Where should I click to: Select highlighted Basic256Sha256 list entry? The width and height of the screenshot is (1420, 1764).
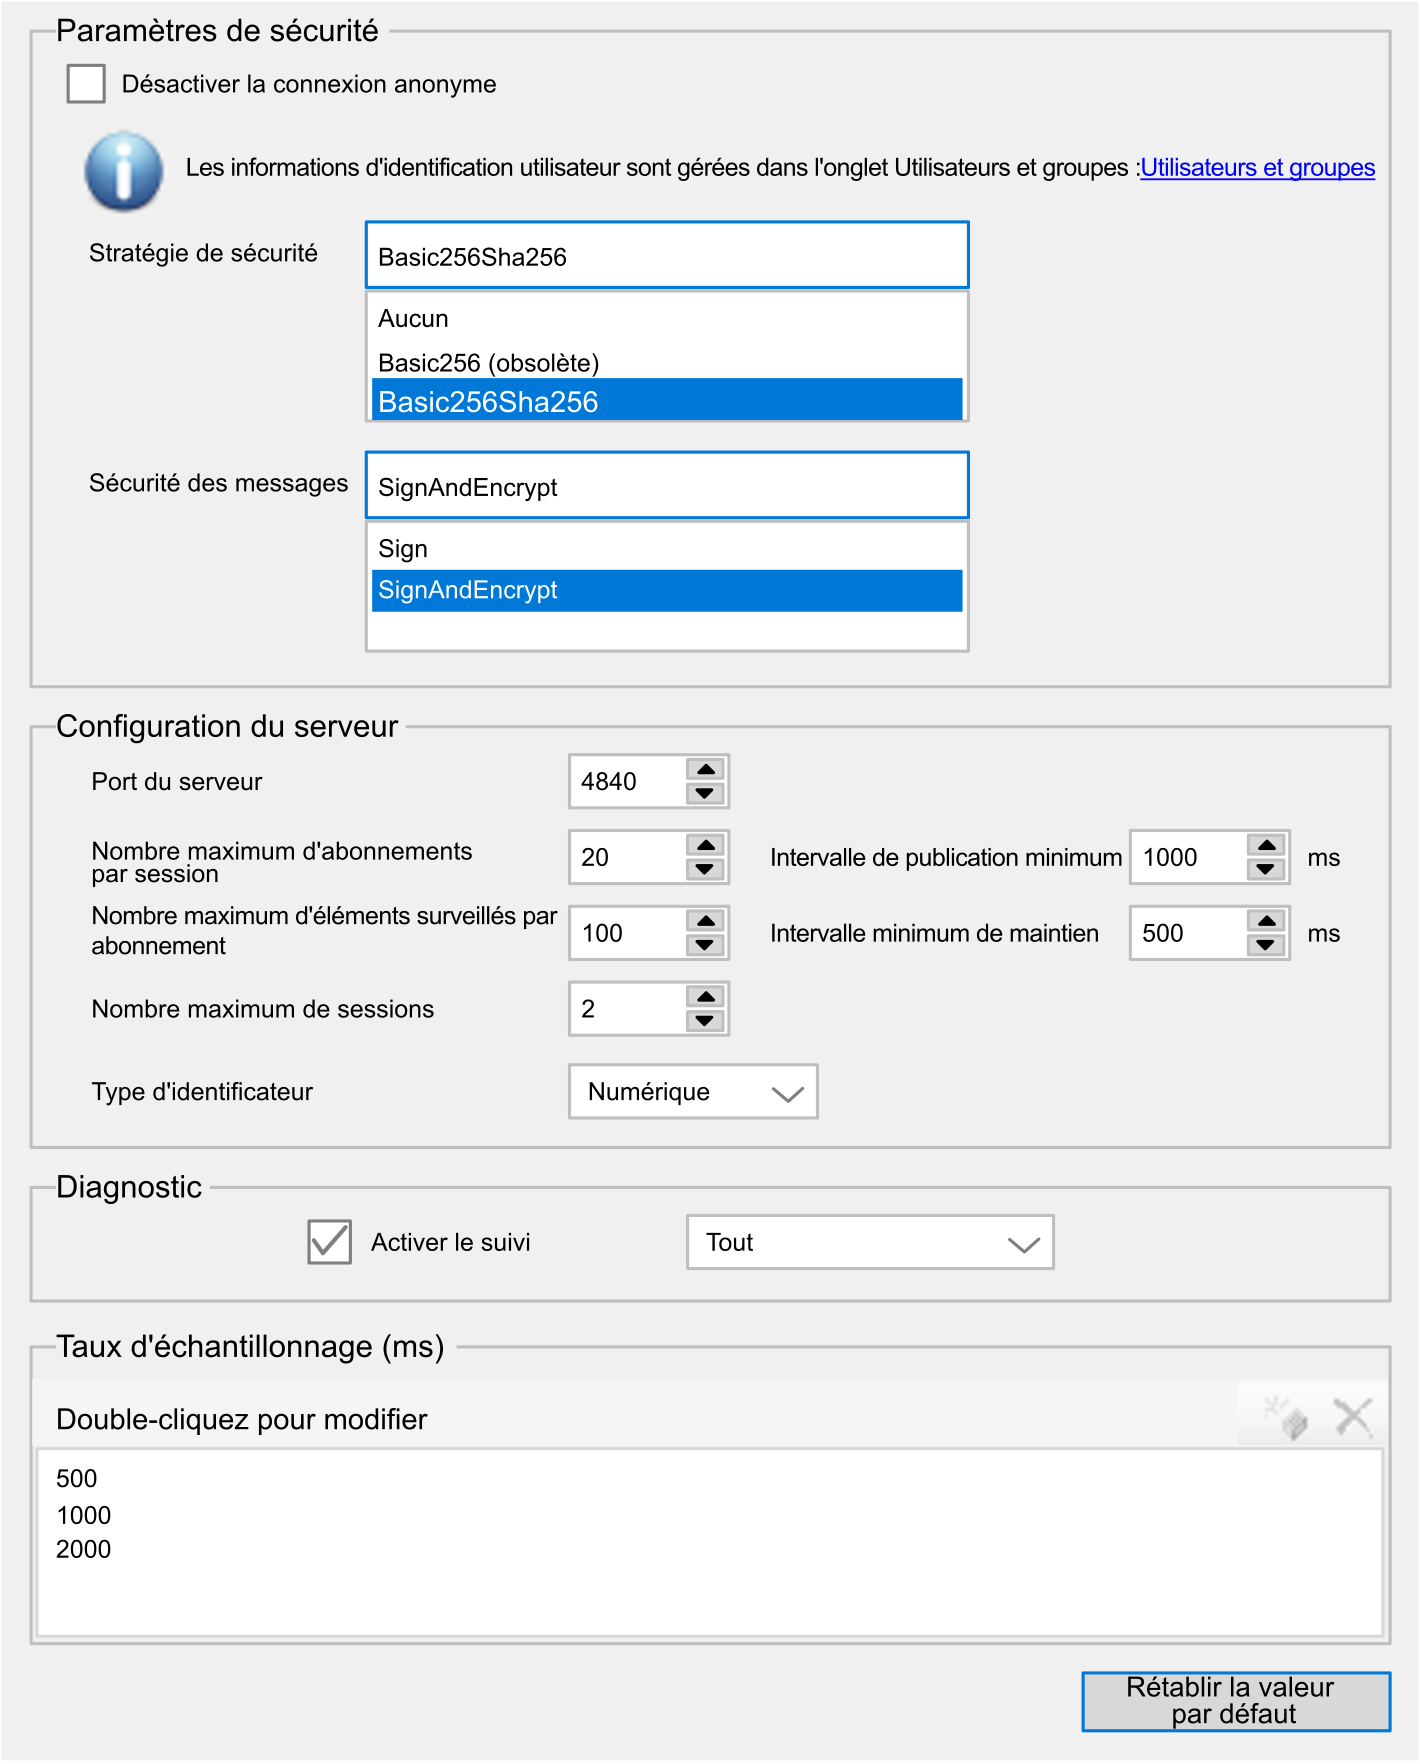point(667,400)
